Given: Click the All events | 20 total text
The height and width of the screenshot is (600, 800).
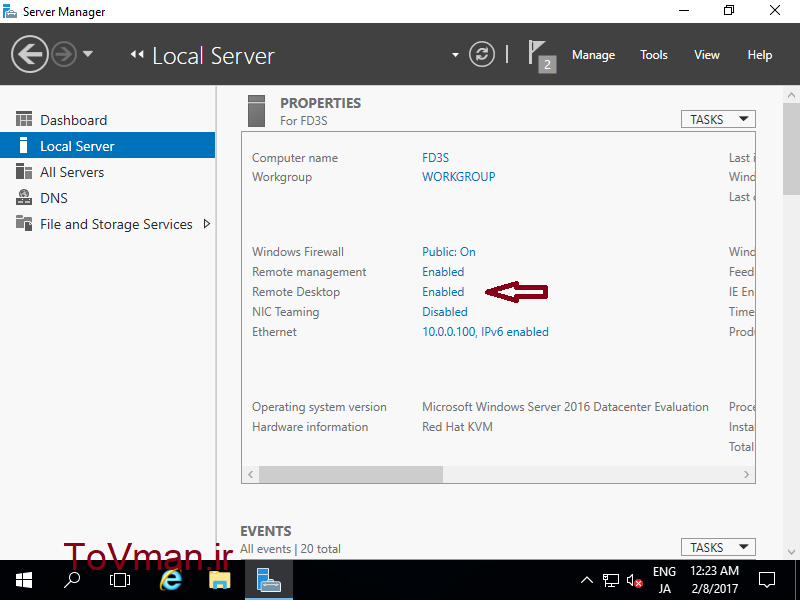Looking at the screenshot, I should tap(290, 549).
